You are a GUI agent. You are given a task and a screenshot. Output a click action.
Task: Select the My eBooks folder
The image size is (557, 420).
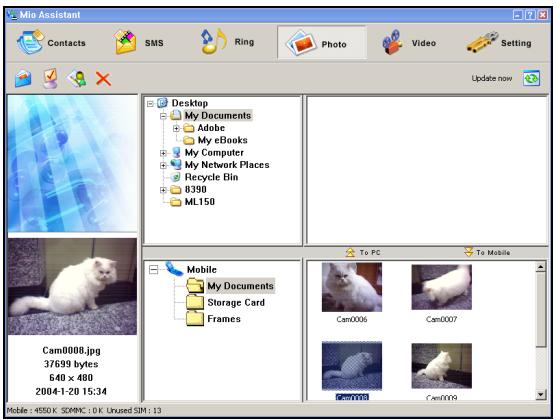click(x=222, y=140)
